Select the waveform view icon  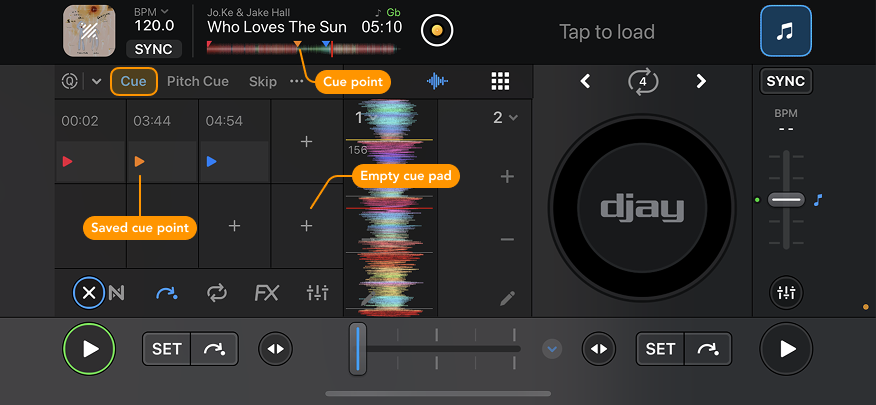[x=438, y=82]
